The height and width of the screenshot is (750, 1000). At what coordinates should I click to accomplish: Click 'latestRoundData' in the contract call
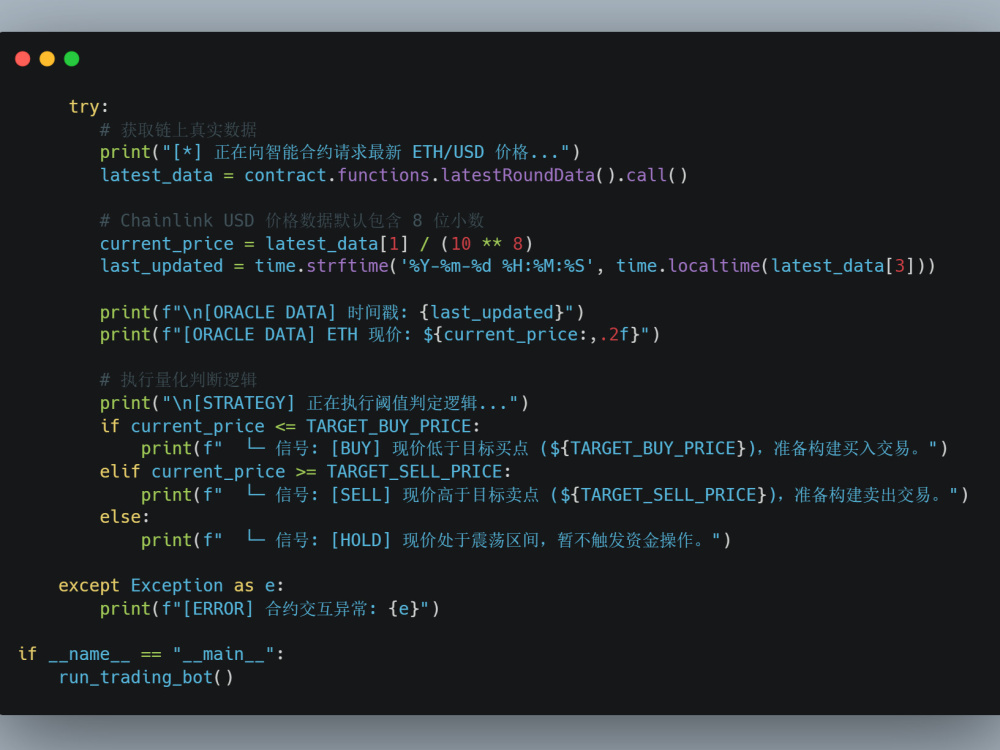518,175
